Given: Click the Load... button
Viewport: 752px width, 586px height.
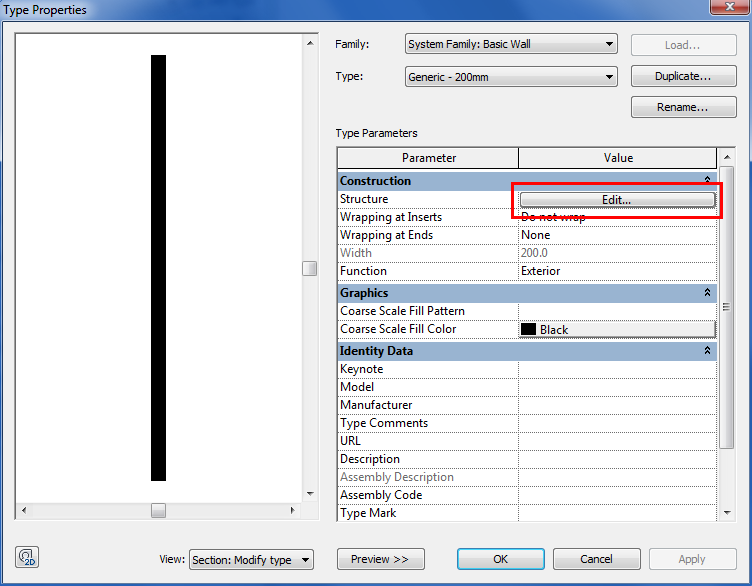Looking at the screenshot, I should (683, 45).
